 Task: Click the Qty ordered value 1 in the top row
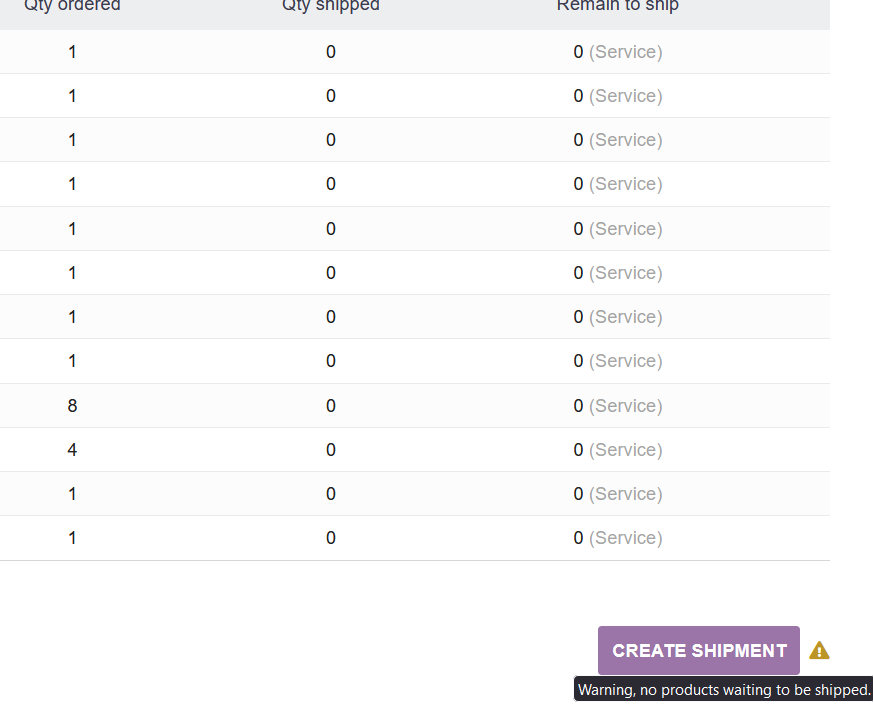(72, 52)
